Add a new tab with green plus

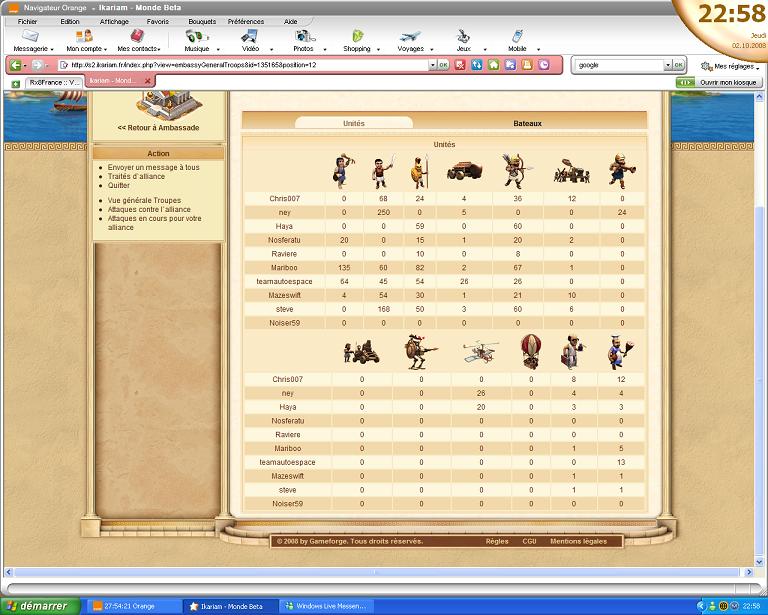tap(16, 84)
